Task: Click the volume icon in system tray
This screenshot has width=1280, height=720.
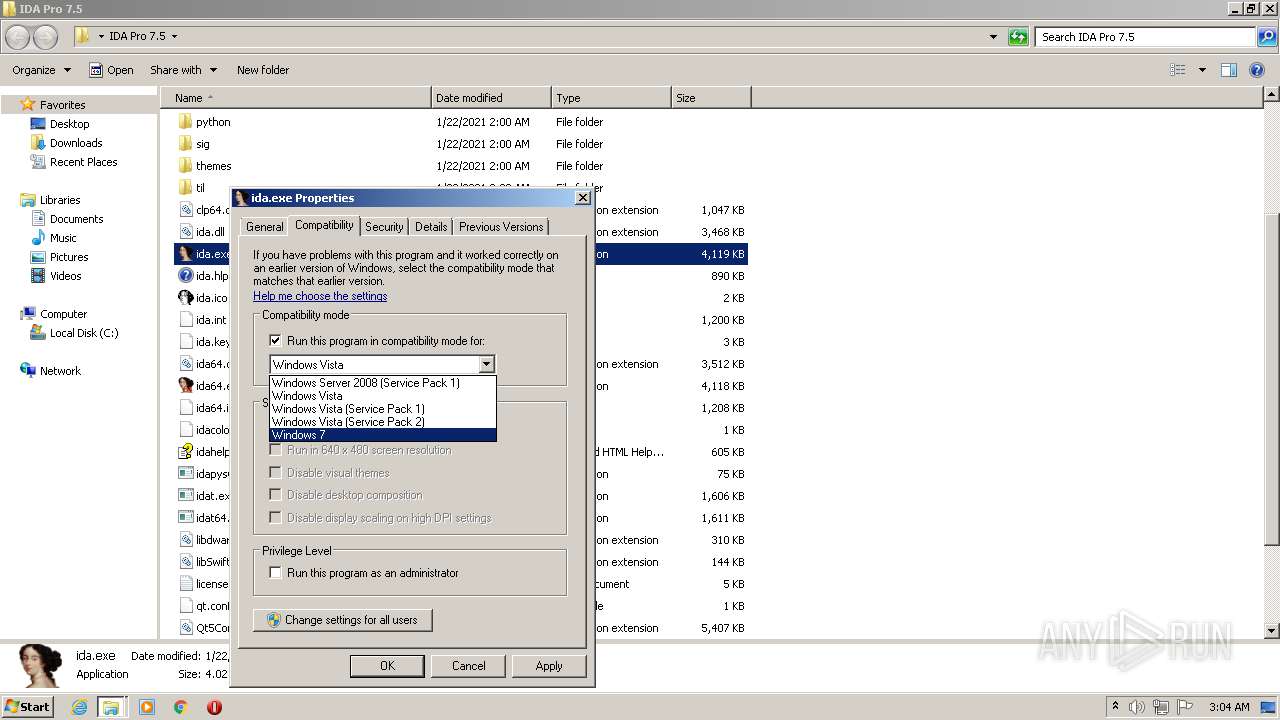Action: 1139,707
